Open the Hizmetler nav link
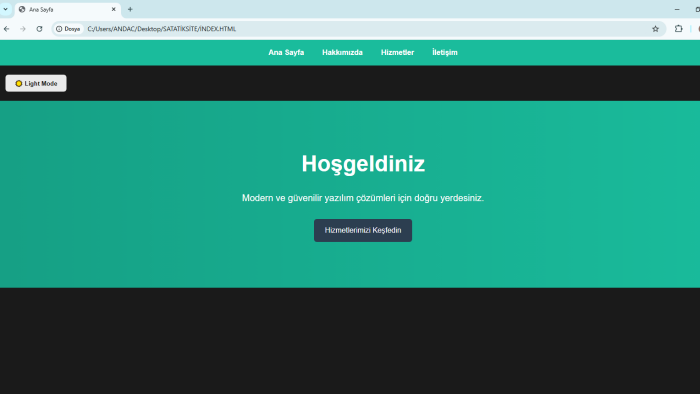Viewport: 700px width, 394px height. click(x=397, y=53)
